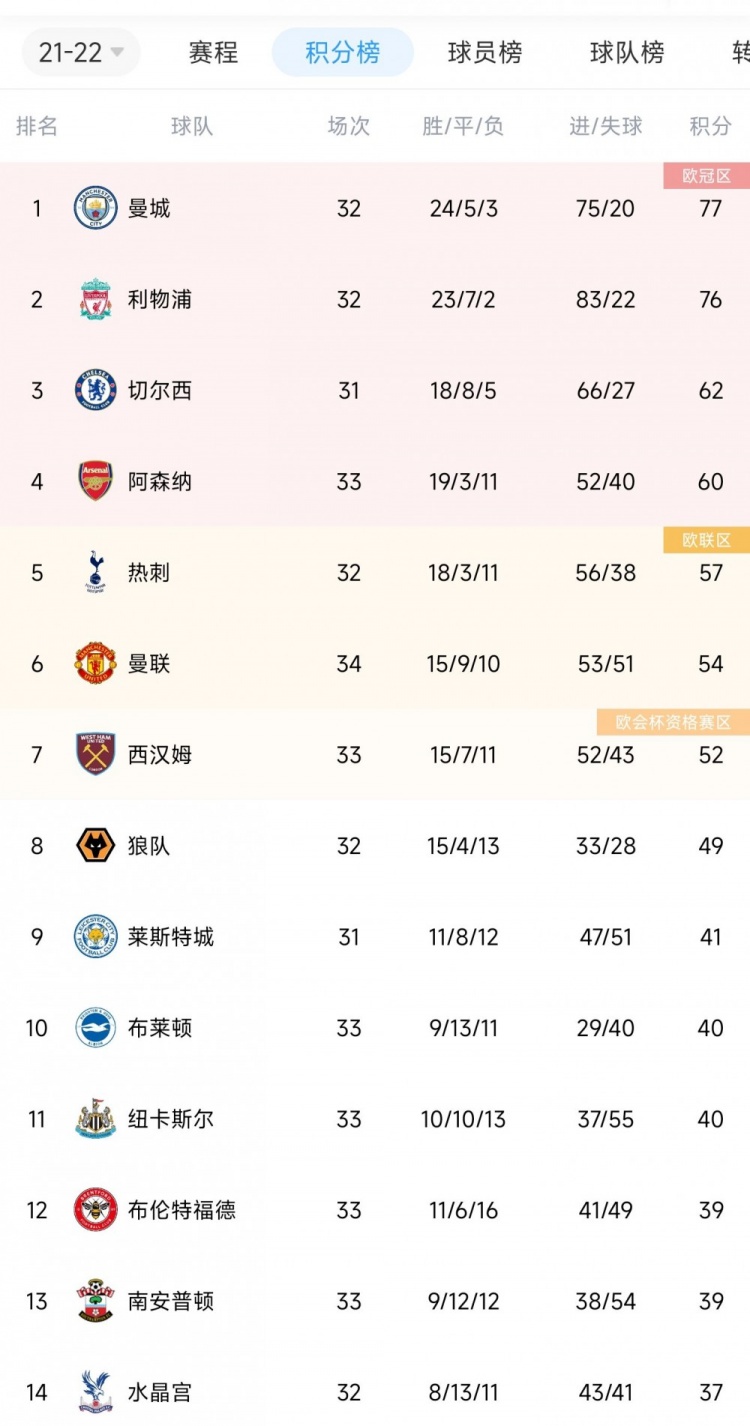Tap the Liverpool club crest
Viewport: 750px width, 1426px height.
(x=96, y=299)
